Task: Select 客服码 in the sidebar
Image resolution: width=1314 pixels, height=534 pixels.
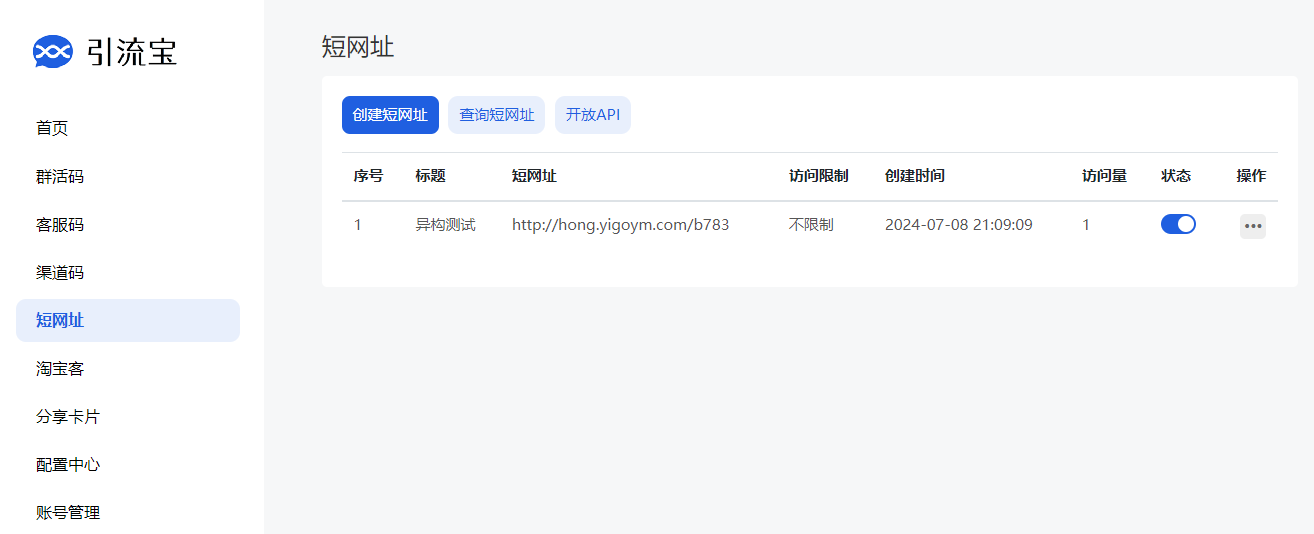Action: [60, 225]
